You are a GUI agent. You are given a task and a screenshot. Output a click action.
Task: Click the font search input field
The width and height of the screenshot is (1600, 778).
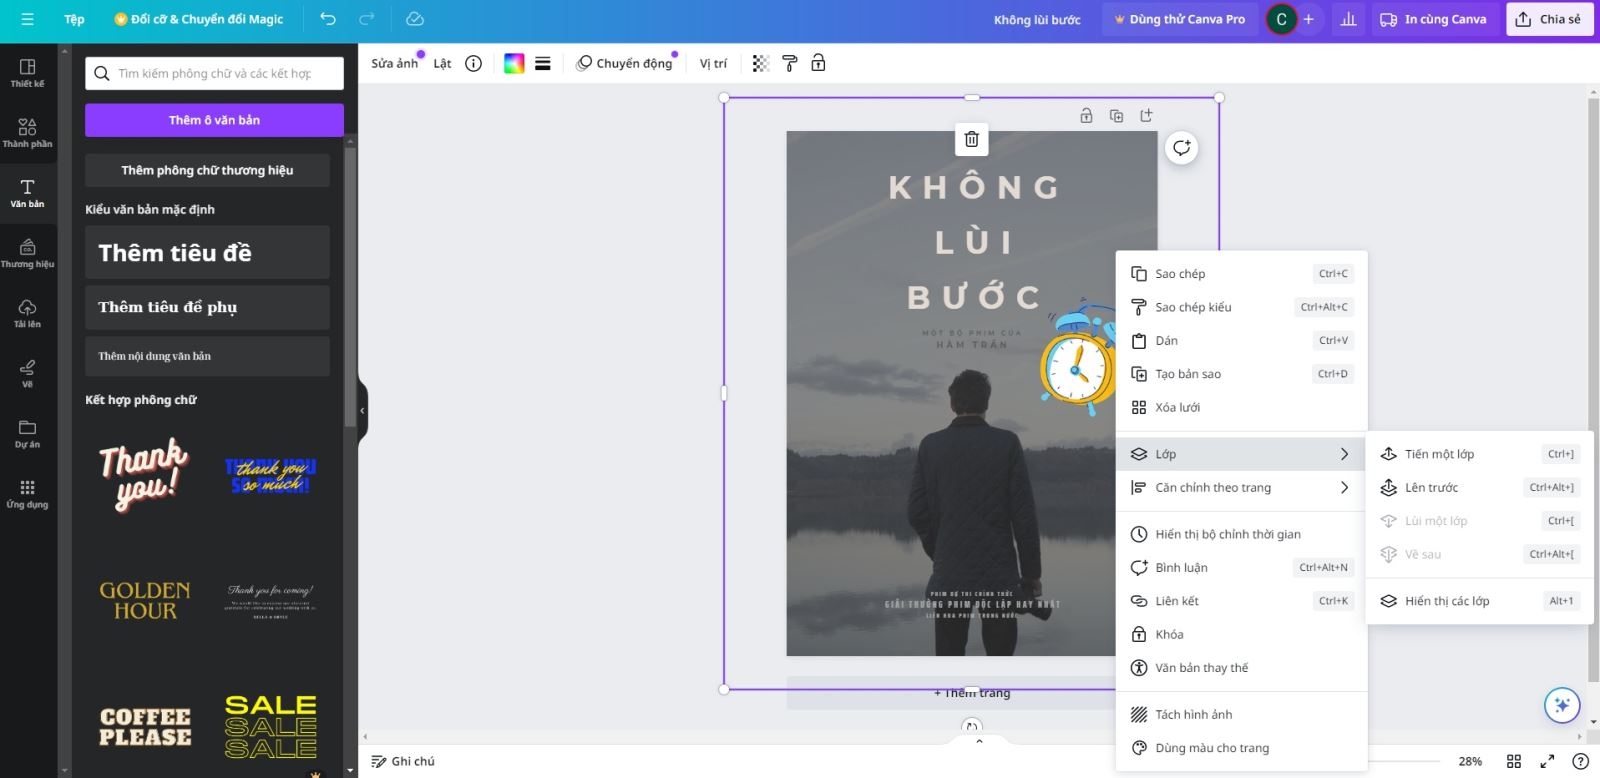(214, 73)
